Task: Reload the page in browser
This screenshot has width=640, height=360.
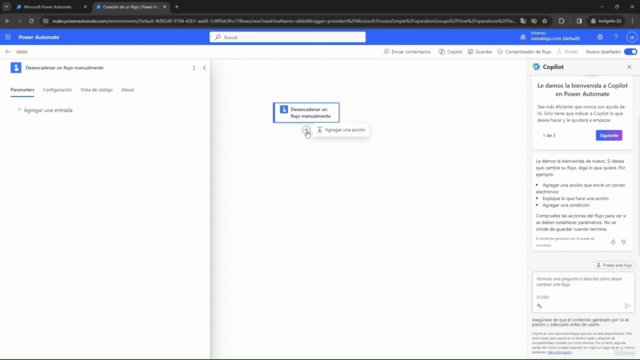Action: (31, 21)
